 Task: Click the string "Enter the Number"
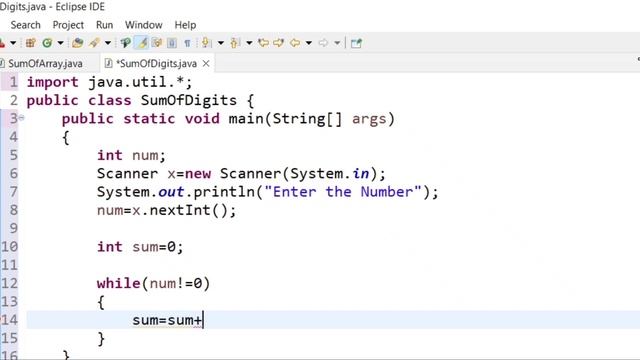(343, 192)
